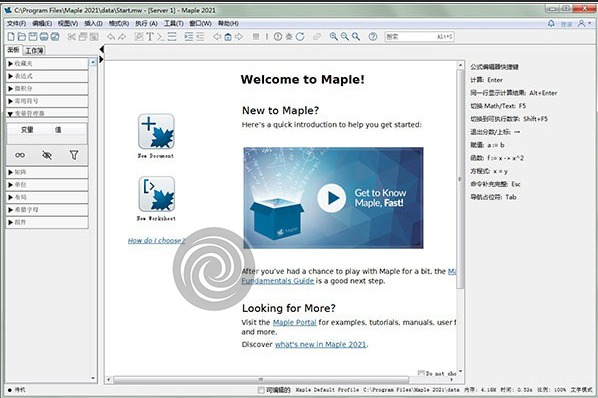Click the 变量 column header

click(x=27, y=130)
